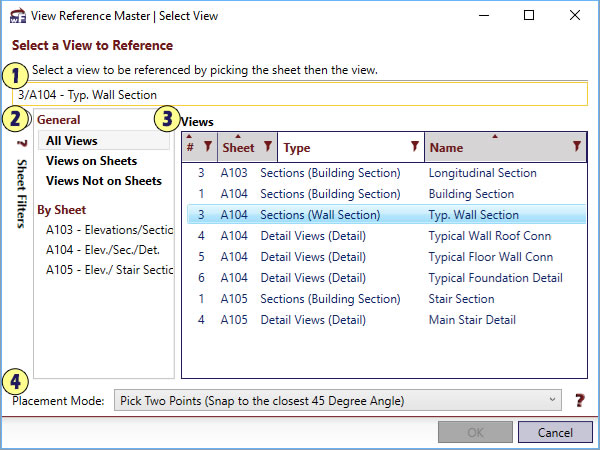Click the filter icon in # column header
Viewport: 600px width, 450px height.
(207, 147)
